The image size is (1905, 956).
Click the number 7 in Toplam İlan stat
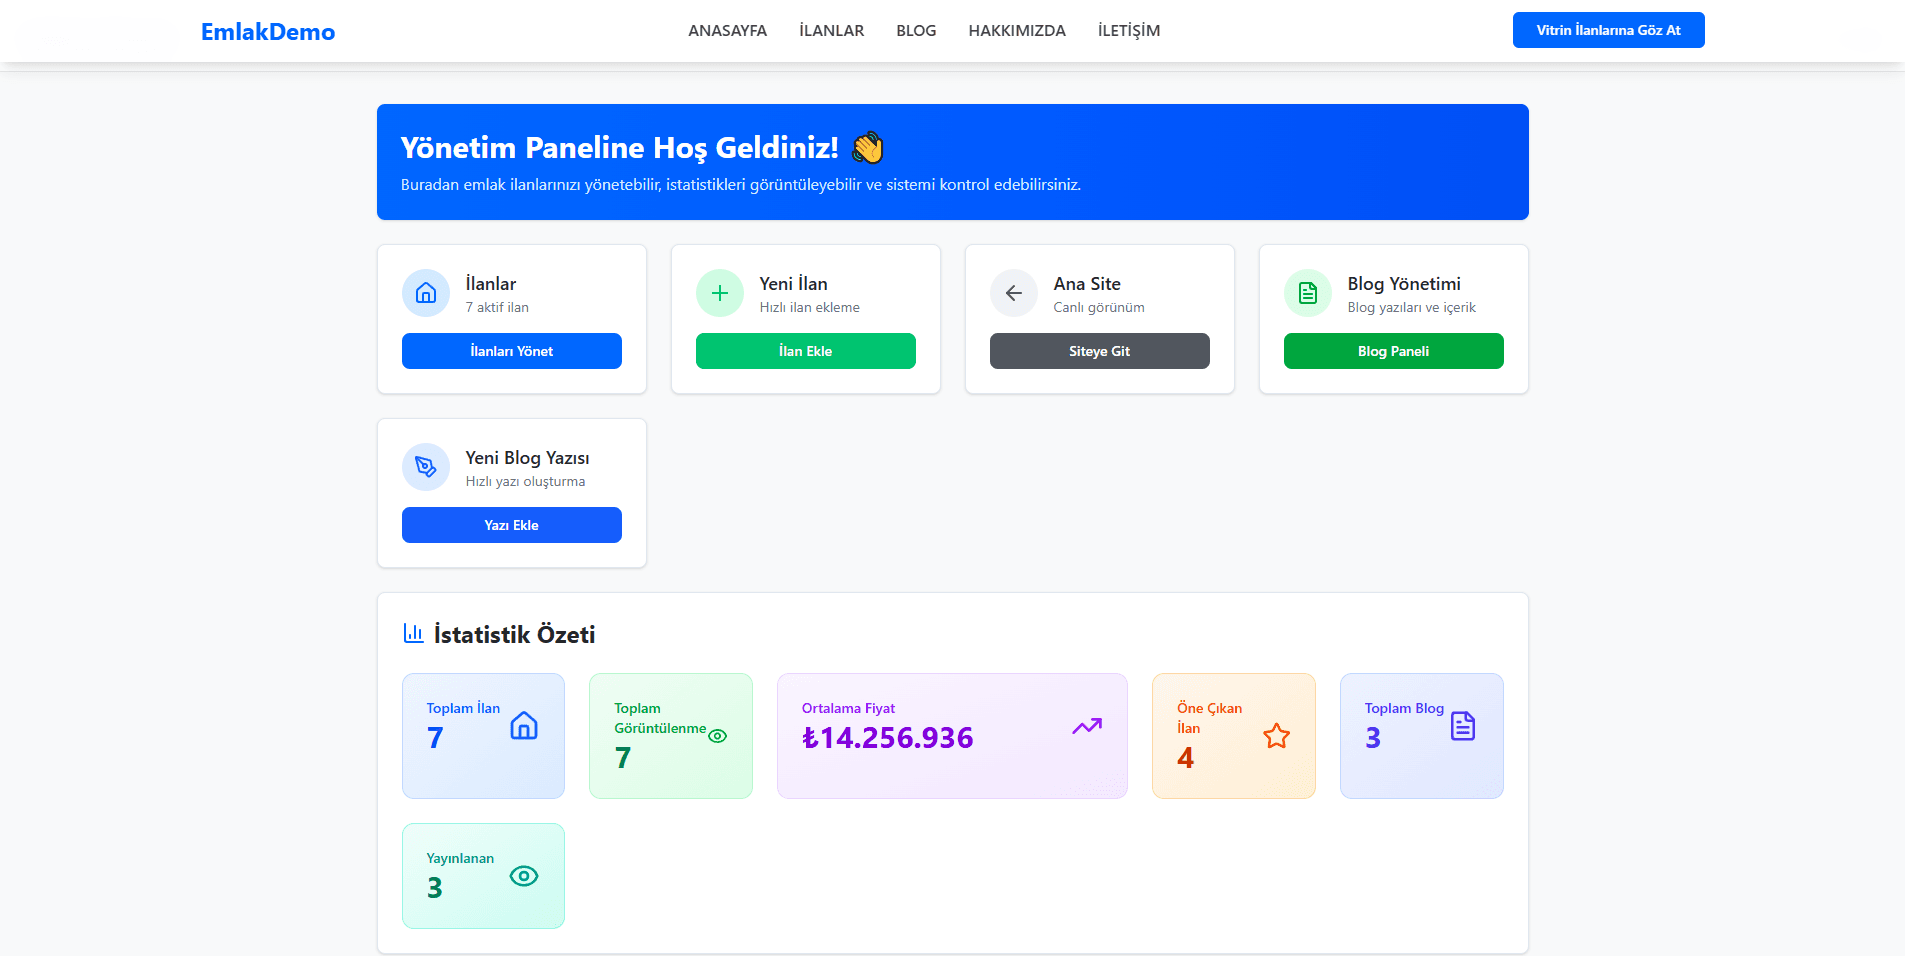coord(435,738)
